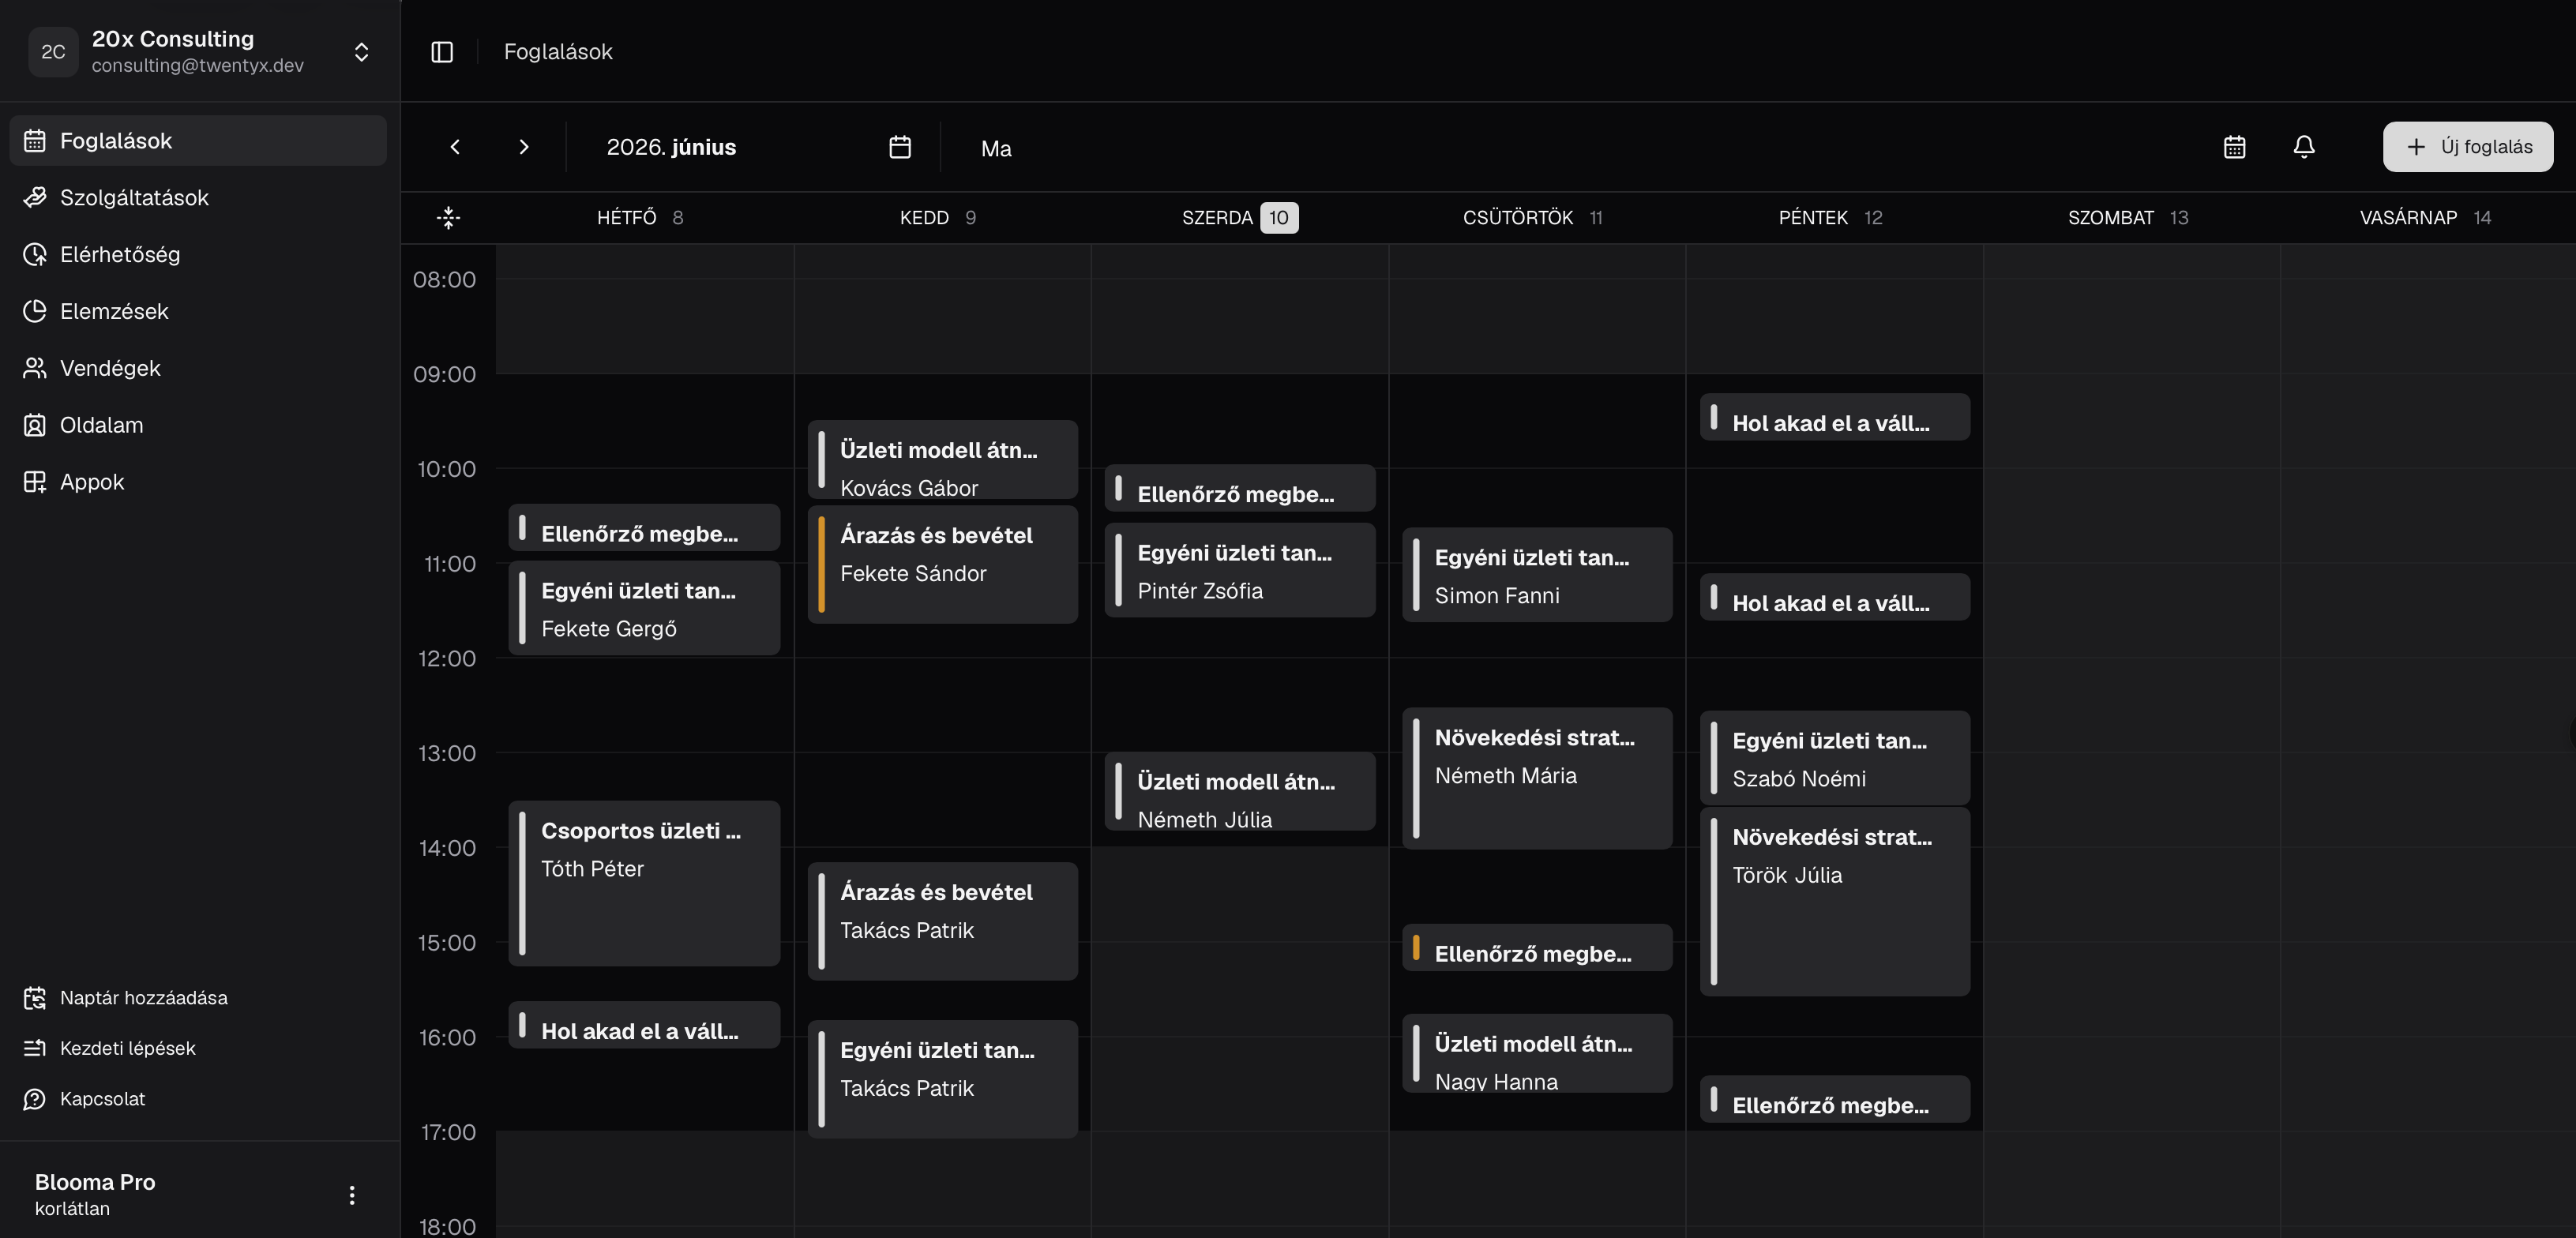The image size is (2576, 1238).
Task: Open Blooma Pro three-dot options menu
Action: click(x=352, y=1195)
